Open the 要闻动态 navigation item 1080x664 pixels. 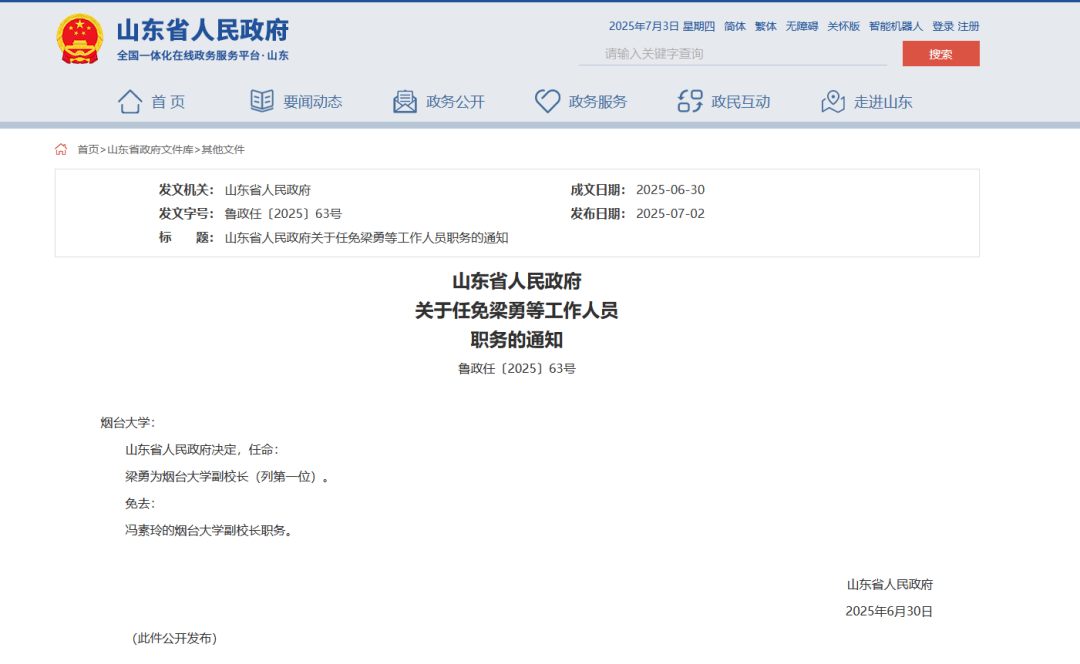(x=313, y=102)
